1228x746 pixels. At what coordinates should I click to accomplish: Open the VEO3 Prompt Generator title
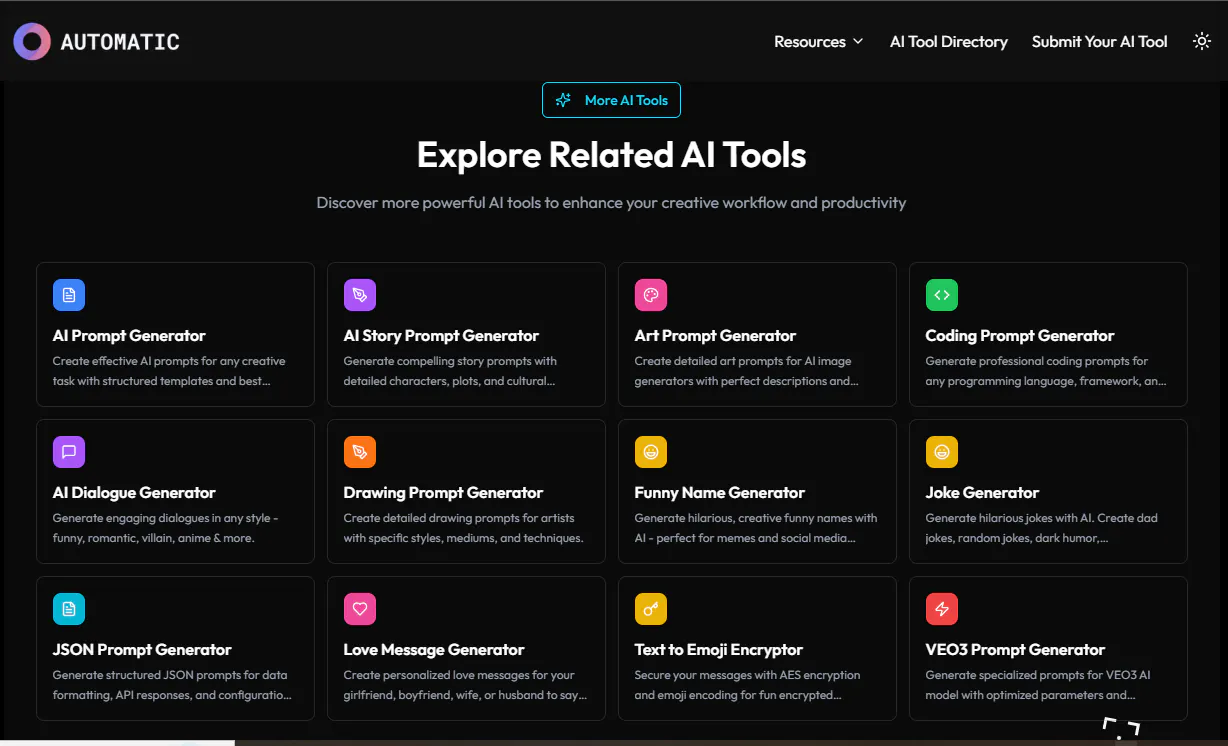[1016, 650]
